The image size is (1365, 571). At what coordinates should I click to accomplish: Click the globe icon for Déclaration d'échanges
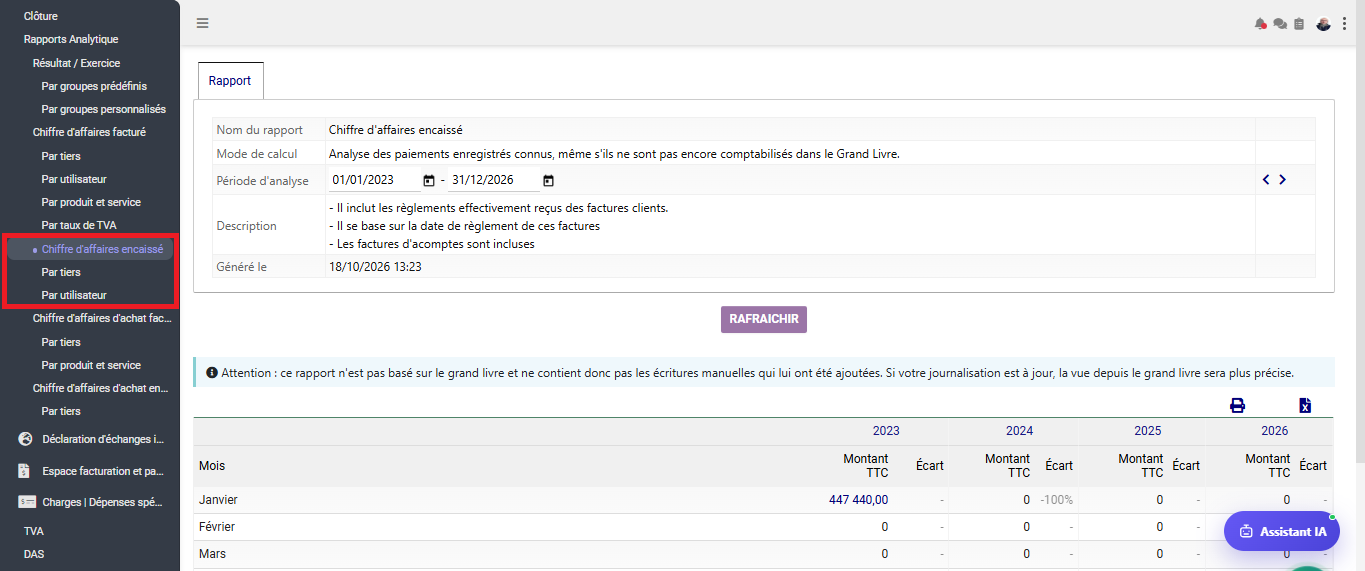pos(27,439)
